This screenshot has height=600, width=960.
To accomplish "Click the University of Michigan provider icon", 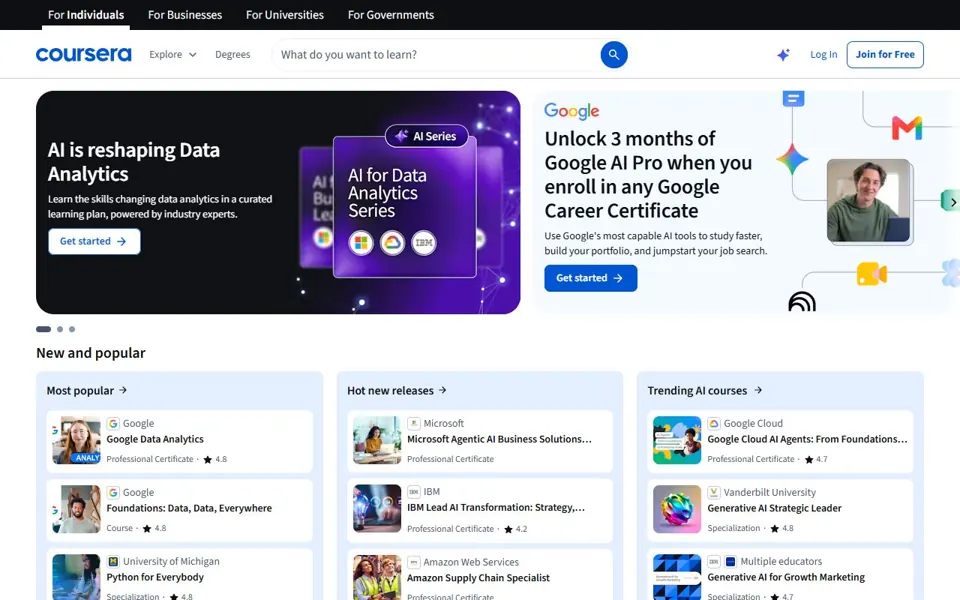I will 113,561.
